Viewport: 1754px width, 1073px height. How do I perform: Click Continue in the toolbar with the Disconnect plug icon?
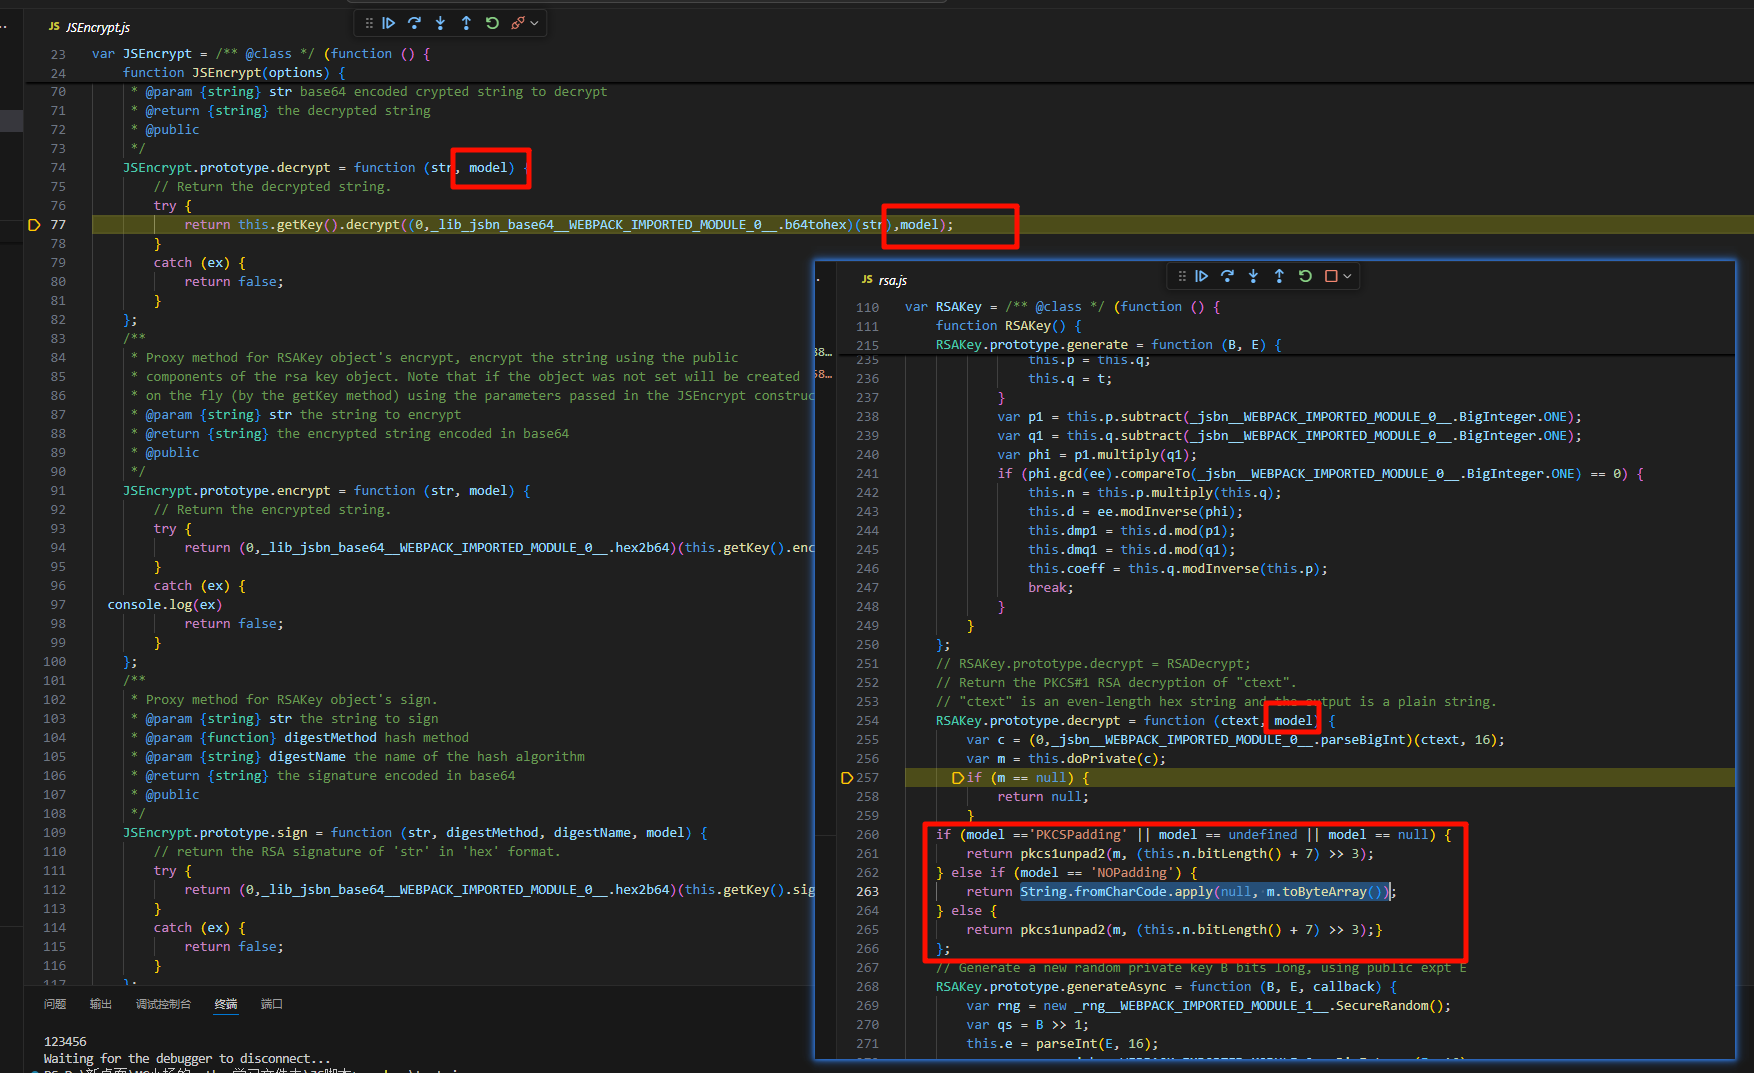point(389,23)
